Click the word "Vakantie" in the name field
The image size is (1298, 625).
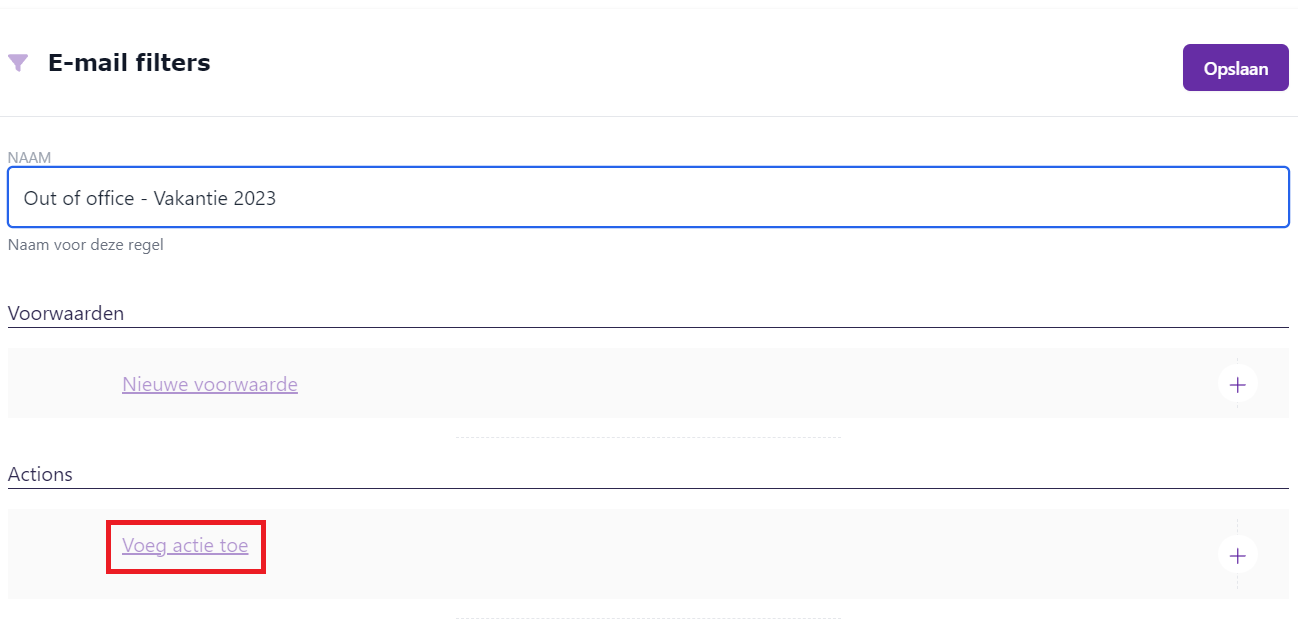(191, 198)
